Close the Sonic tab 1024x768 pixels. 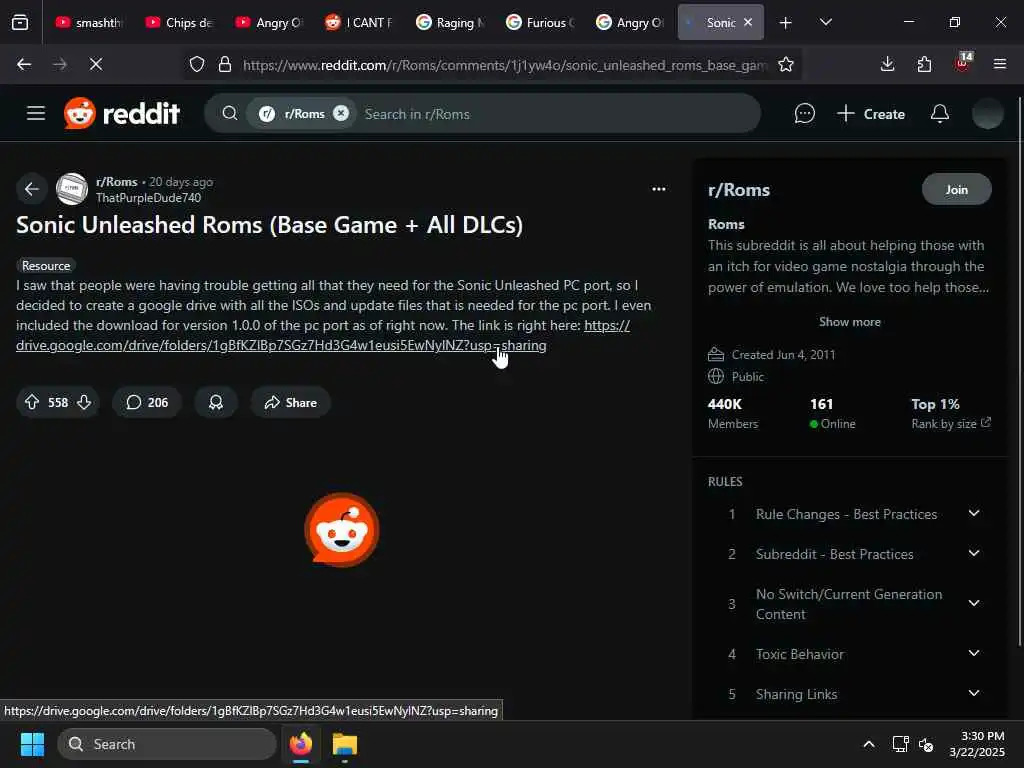(748, 22)
